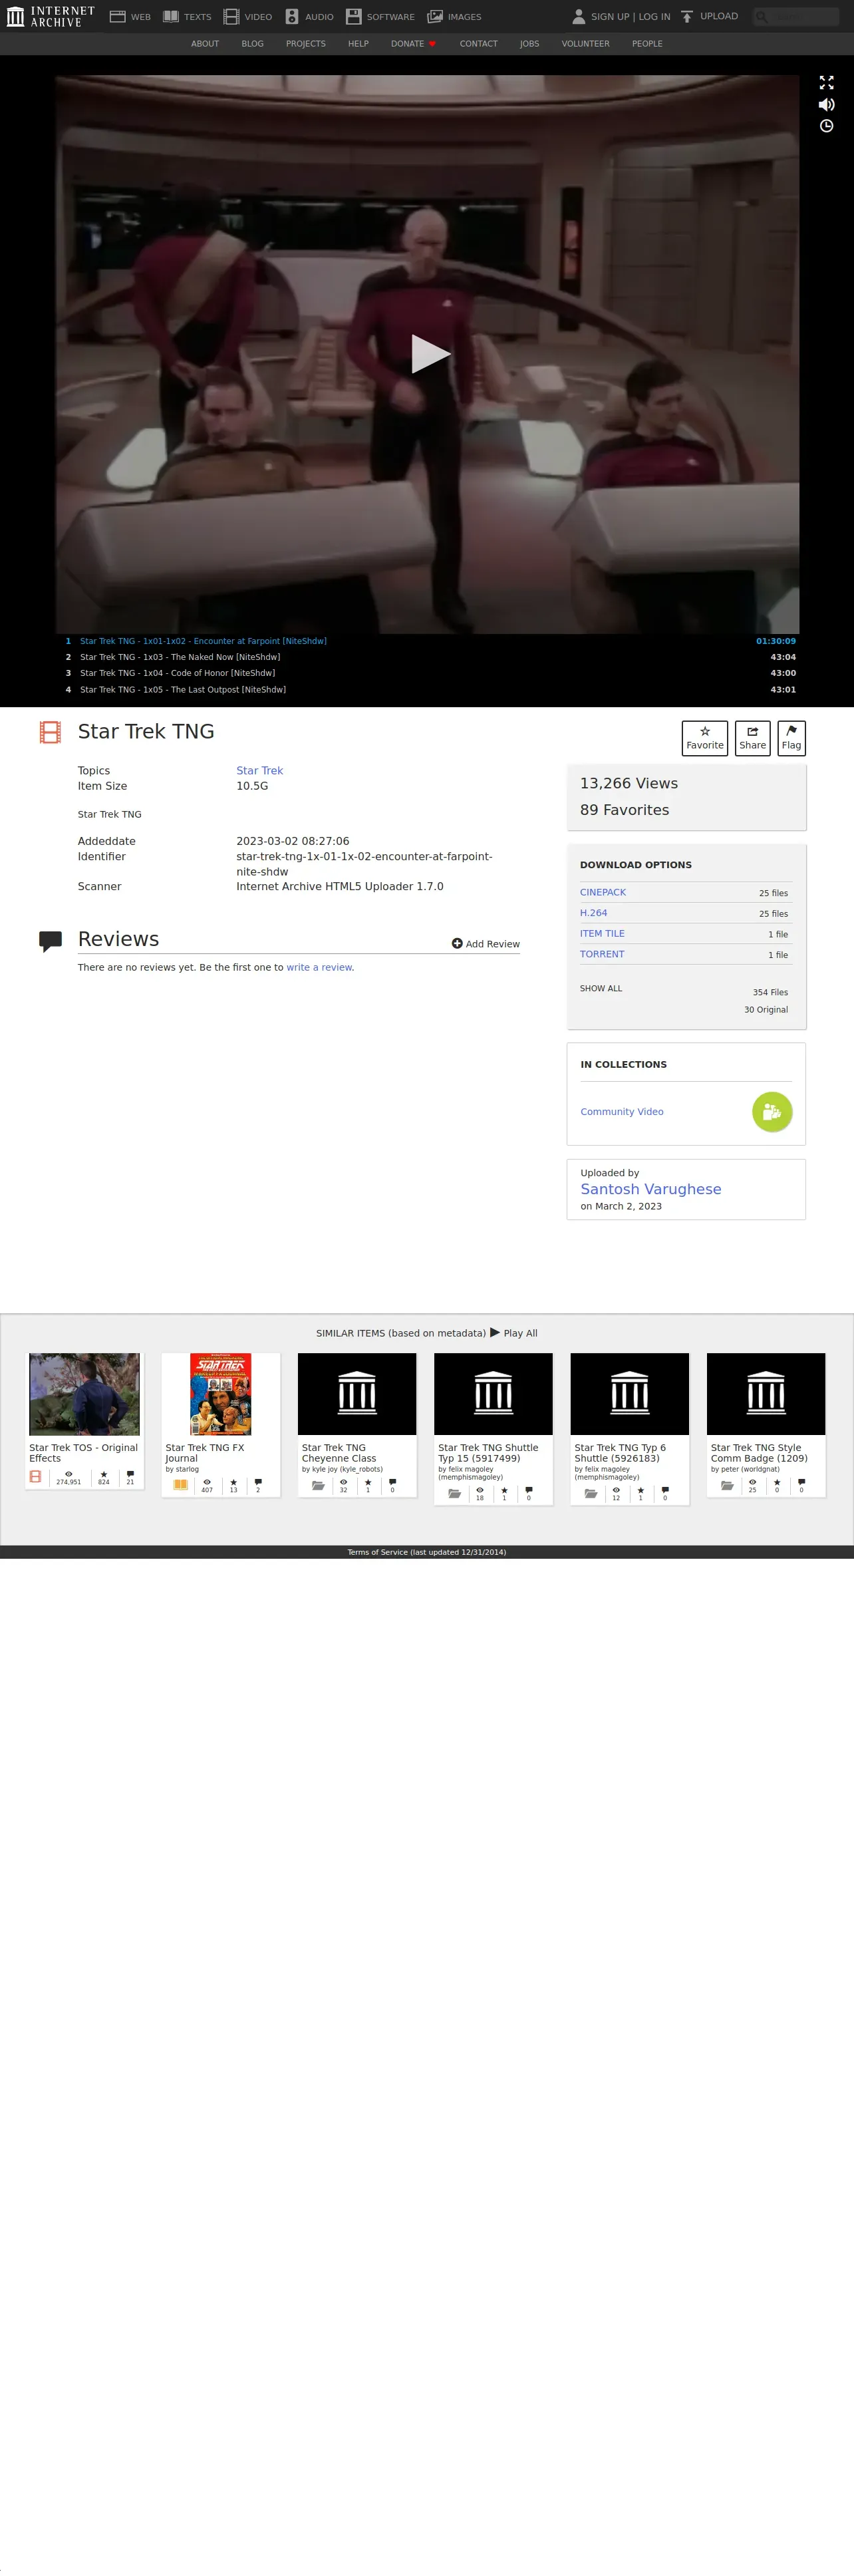Open the Community Video collection link

tap(622, 1111)
